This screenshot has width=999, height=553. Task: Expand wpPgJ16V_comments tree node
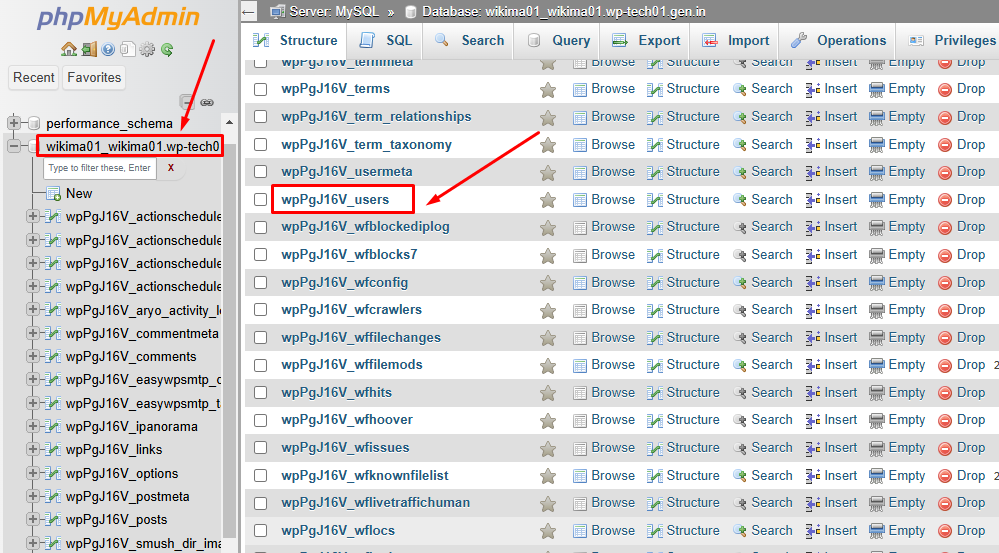[x=32, y=356]
